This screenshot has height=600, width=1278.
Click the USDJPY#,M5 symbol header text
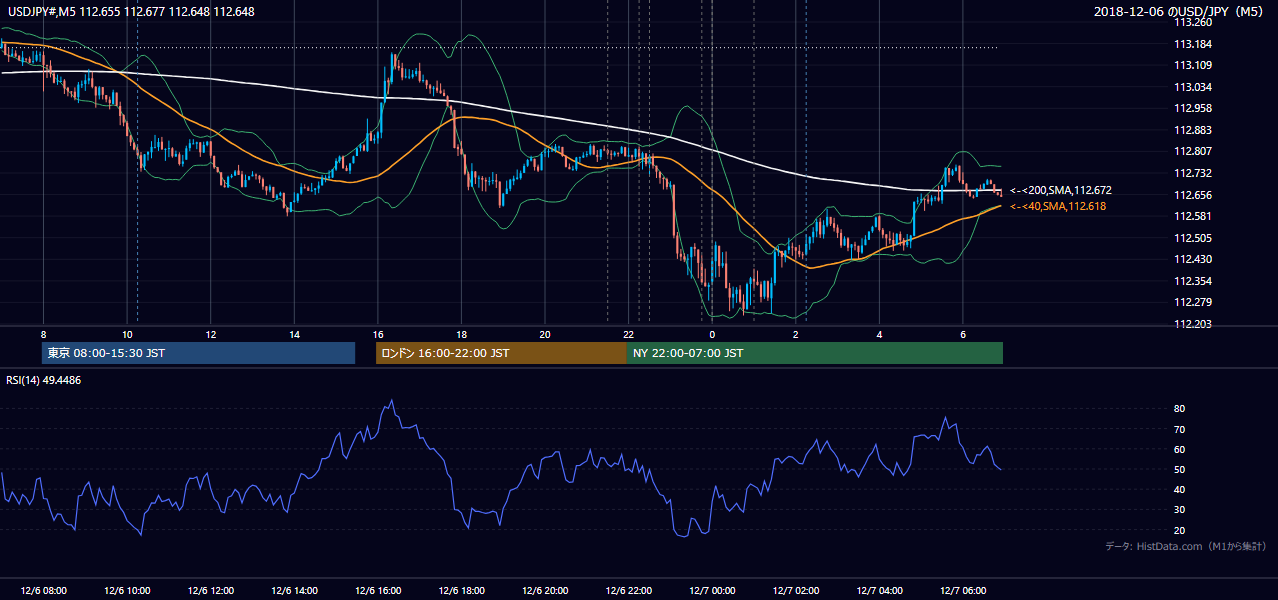(x=130, y=12)
